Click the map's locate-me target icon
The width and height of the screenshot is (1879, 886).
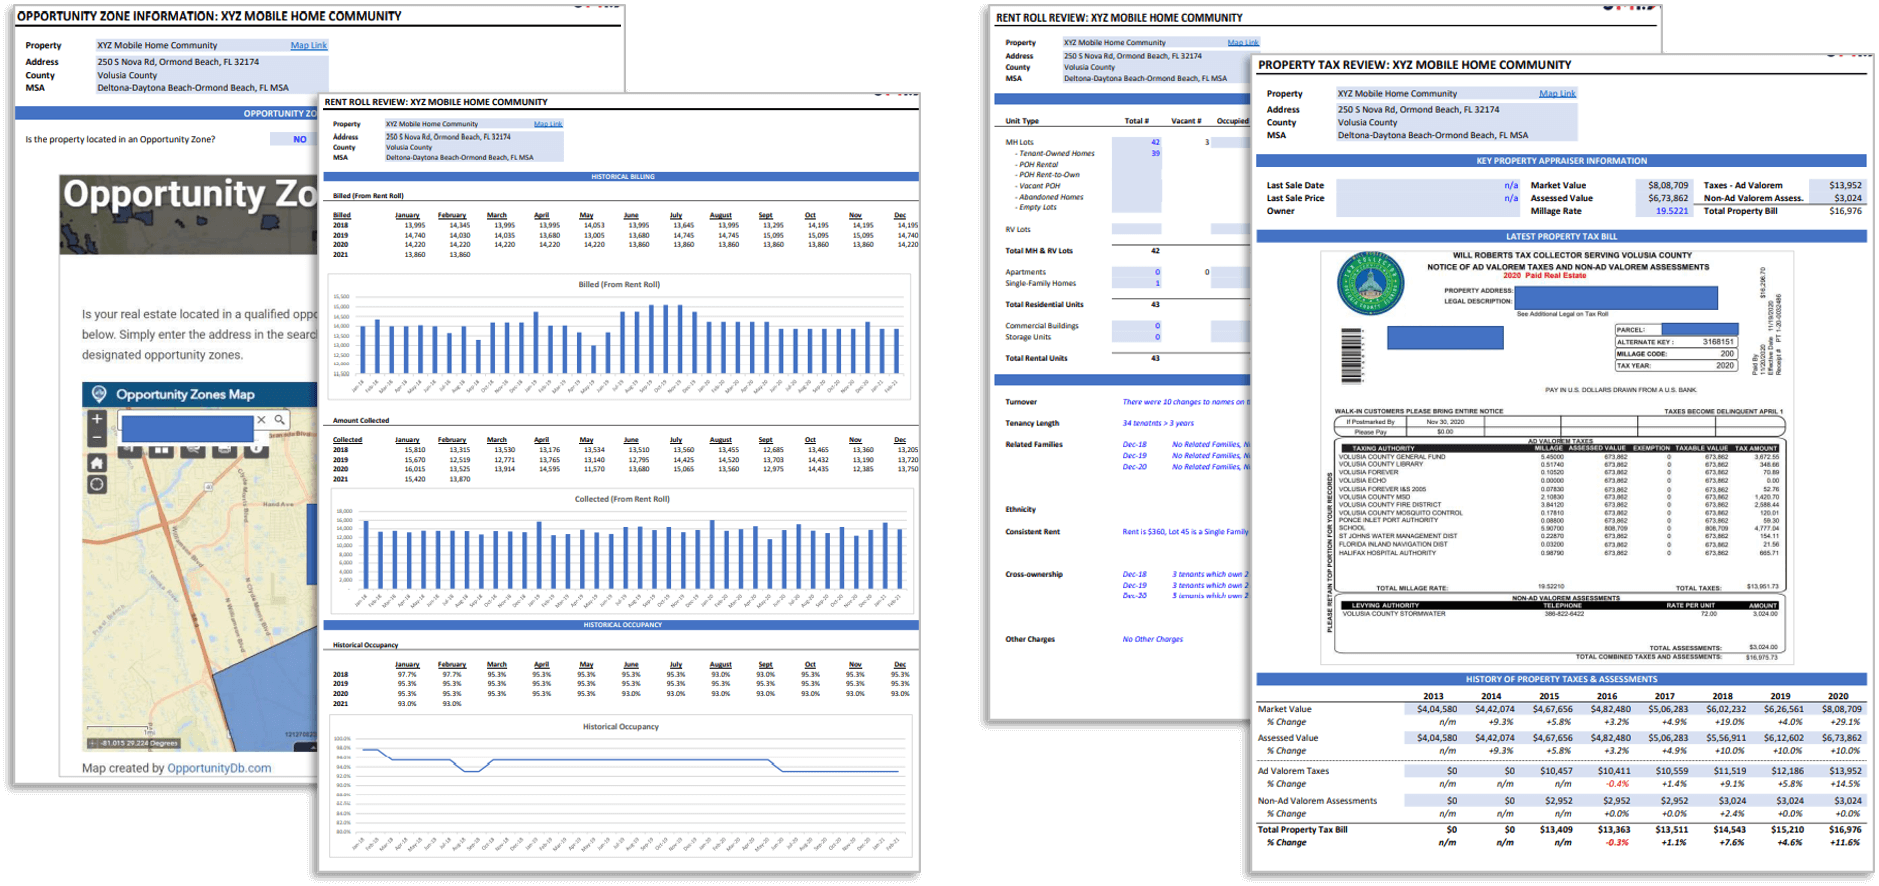tap(97, 485)
